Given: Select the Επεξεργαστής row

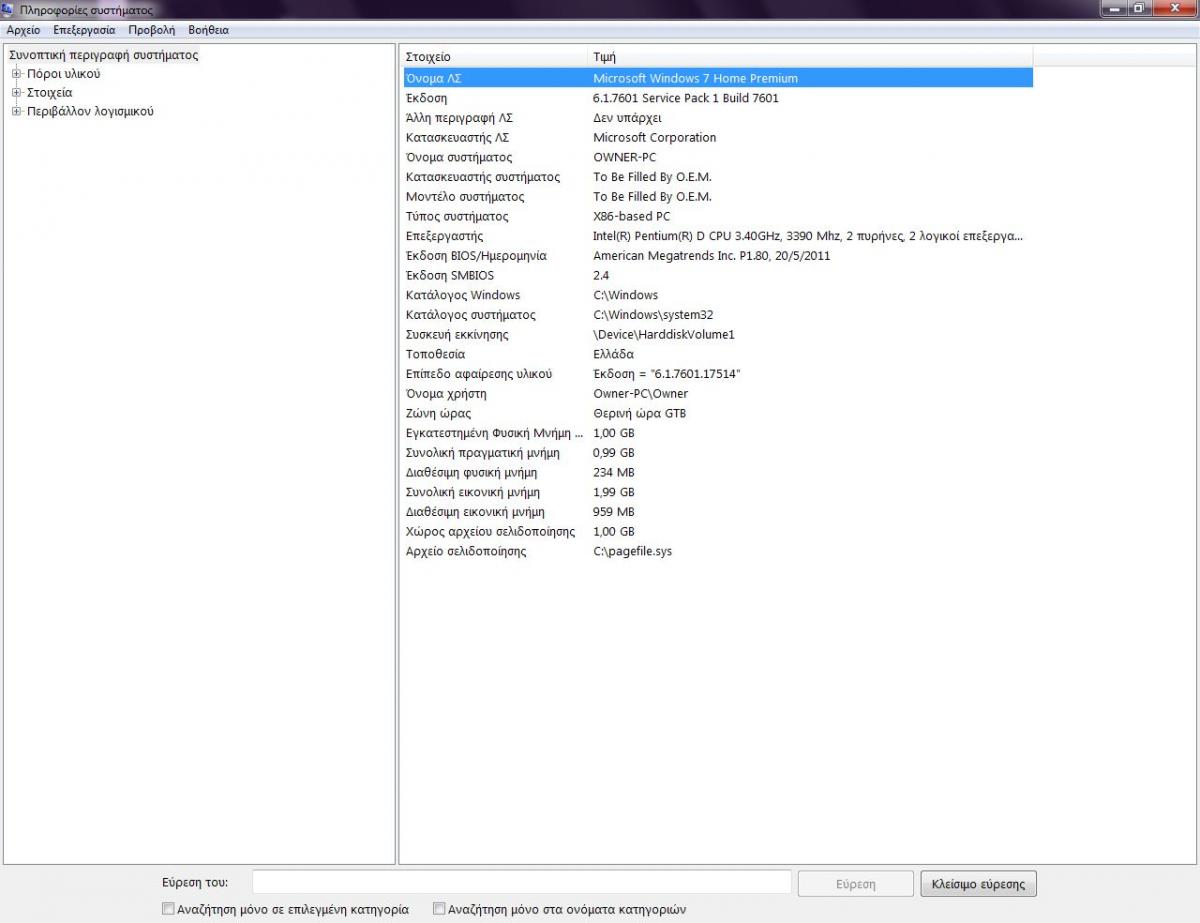Looking at the screenshot, I should click(x=717, y=236).
